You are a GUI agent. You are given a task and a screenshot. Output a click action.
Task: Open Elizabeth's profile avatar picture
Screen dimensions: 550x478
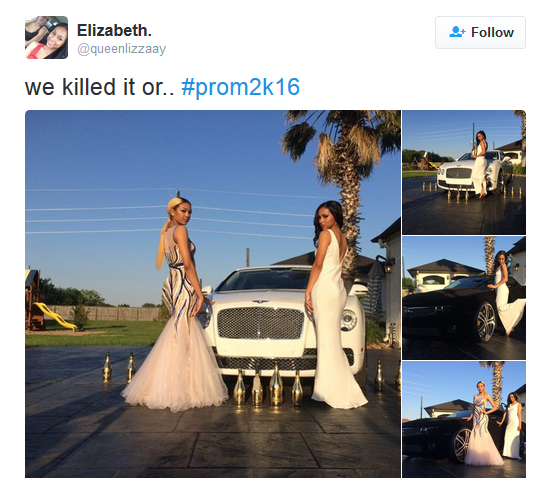point(46,37)
